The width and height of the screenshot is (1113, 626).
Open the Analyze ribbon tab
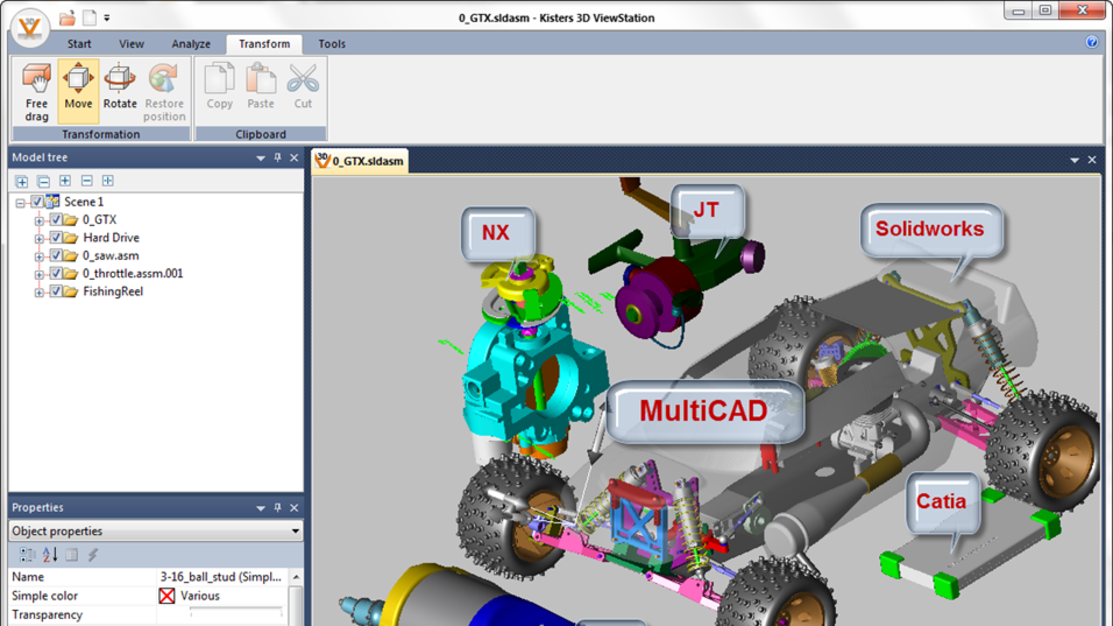click(191, 44)
